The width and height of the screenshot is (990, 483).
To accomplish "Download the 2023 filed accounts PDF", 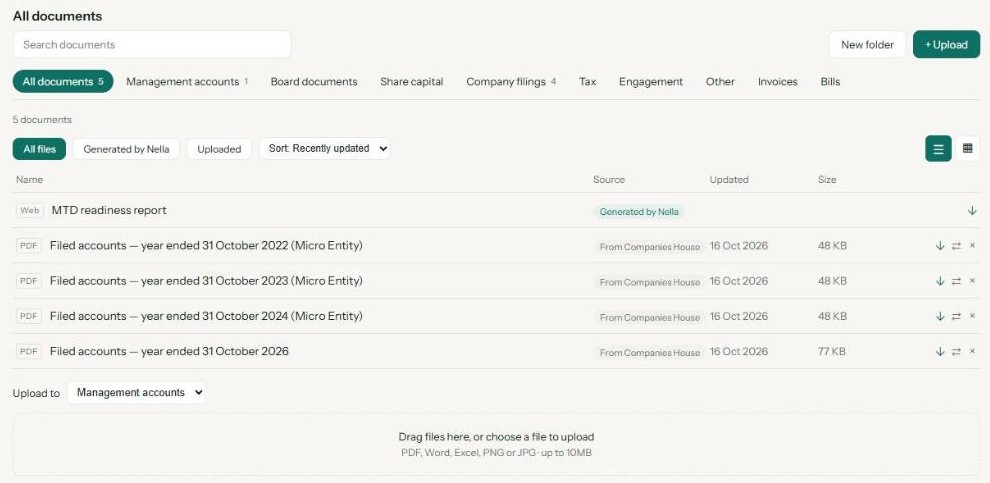I will 940,281.
